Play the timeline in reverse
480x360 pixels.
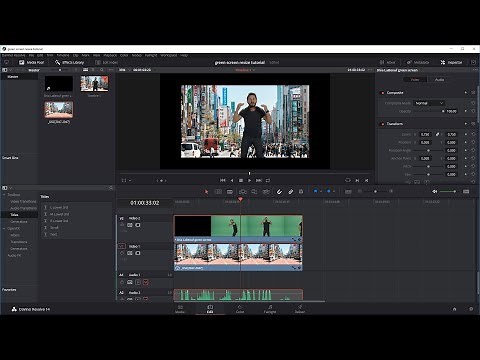[232, 180]
